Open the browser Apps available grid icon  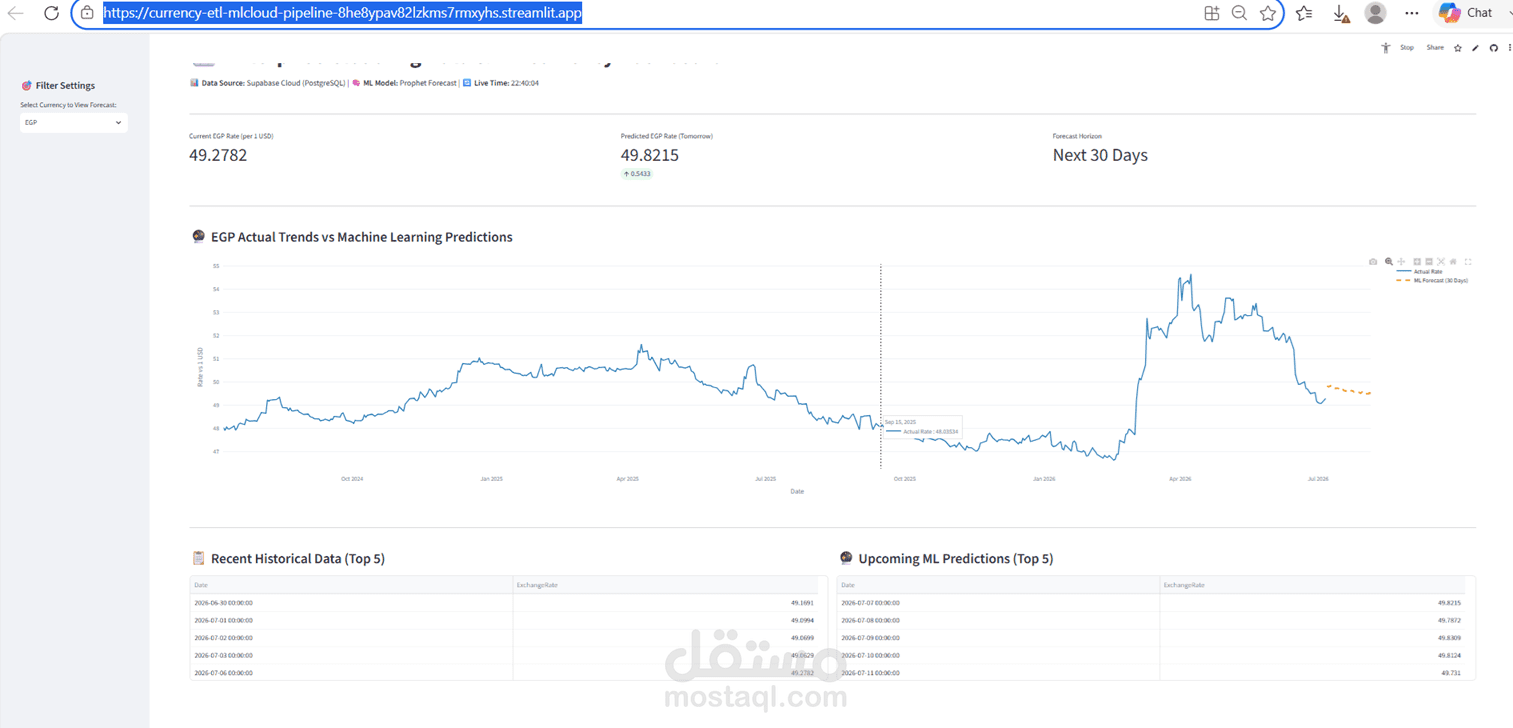pos(1211,13)
